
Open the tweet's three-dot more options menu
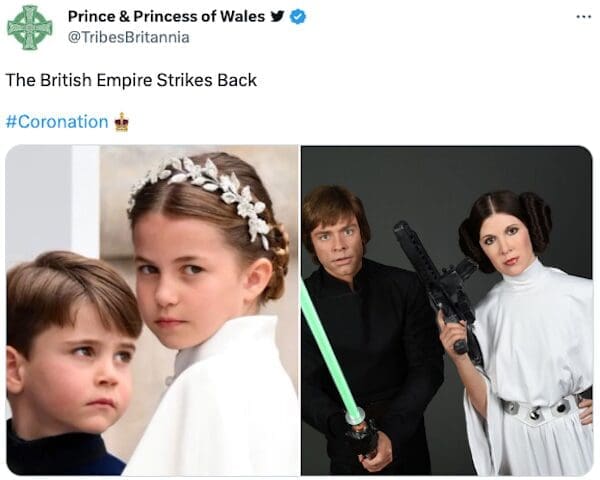584,17
